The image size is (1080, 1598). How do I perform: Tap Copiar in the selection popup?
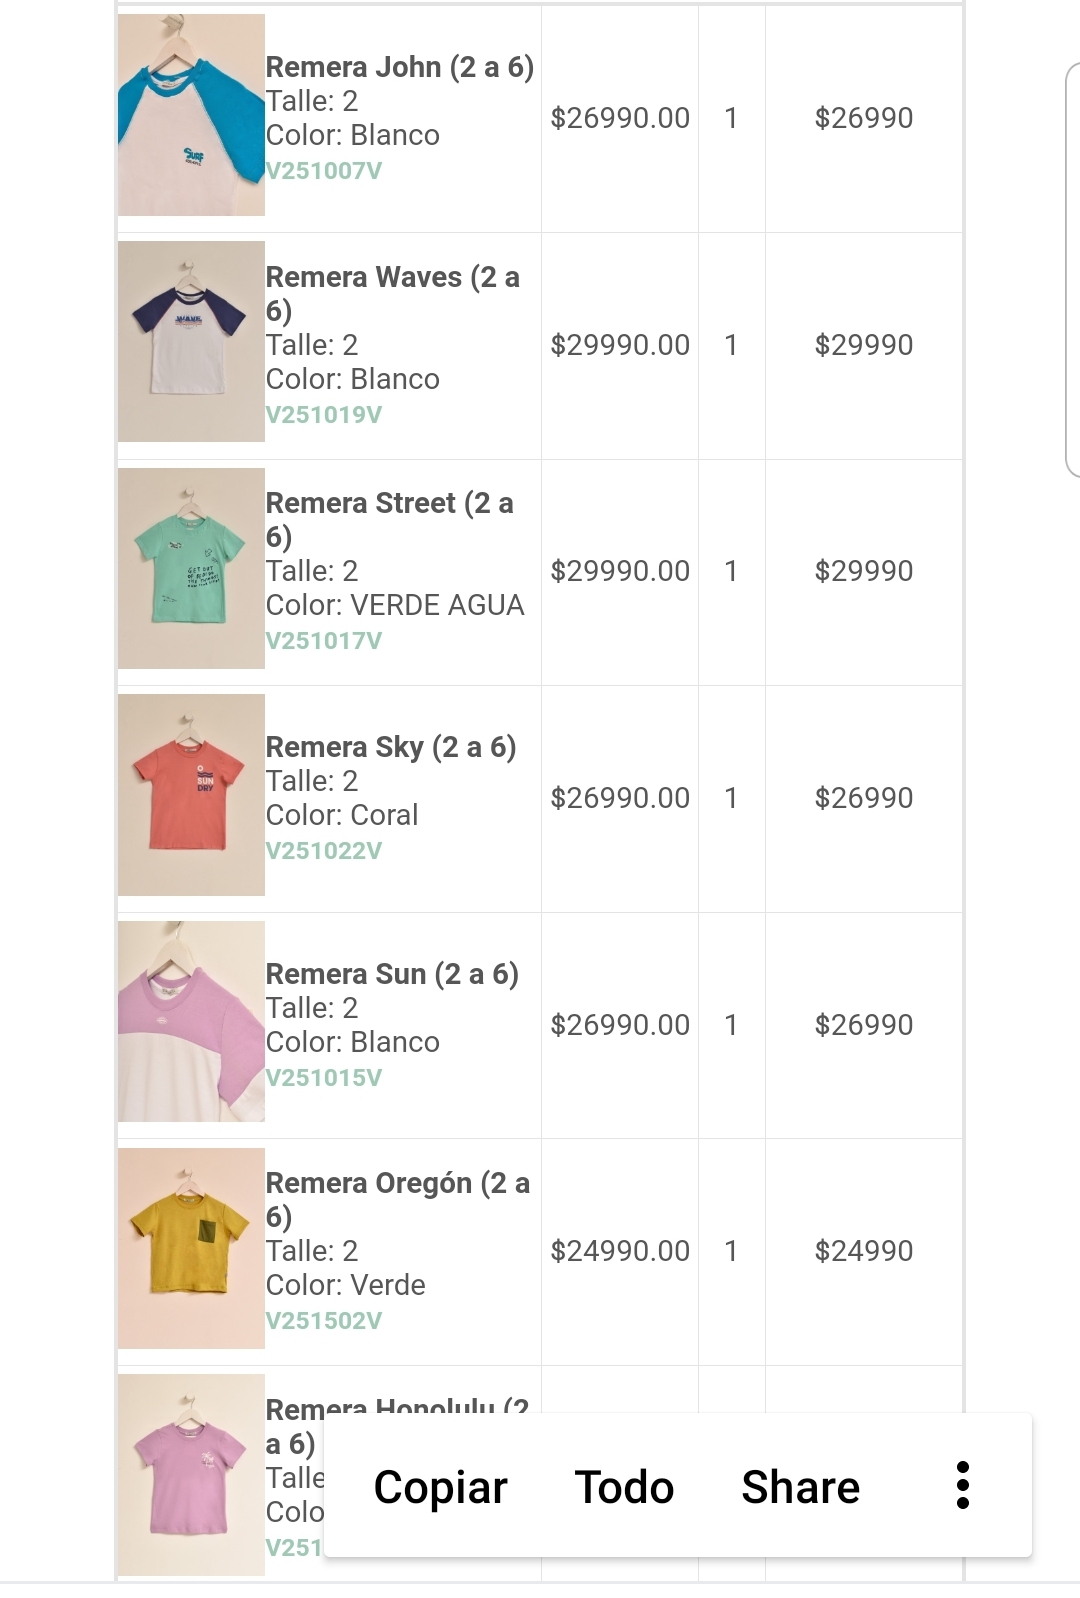[x=440, y=1487]
